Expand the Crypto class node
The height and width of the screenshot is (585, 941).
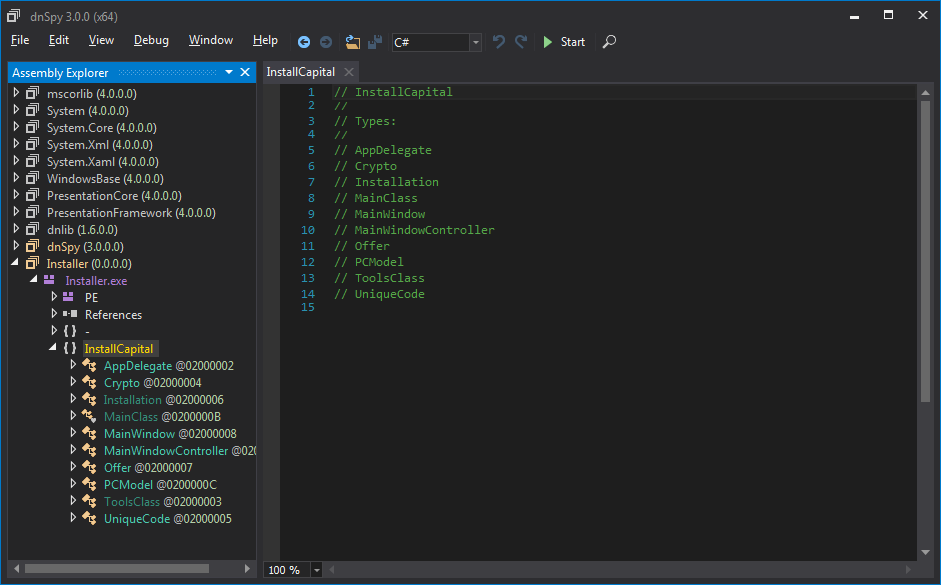(73, 382)
